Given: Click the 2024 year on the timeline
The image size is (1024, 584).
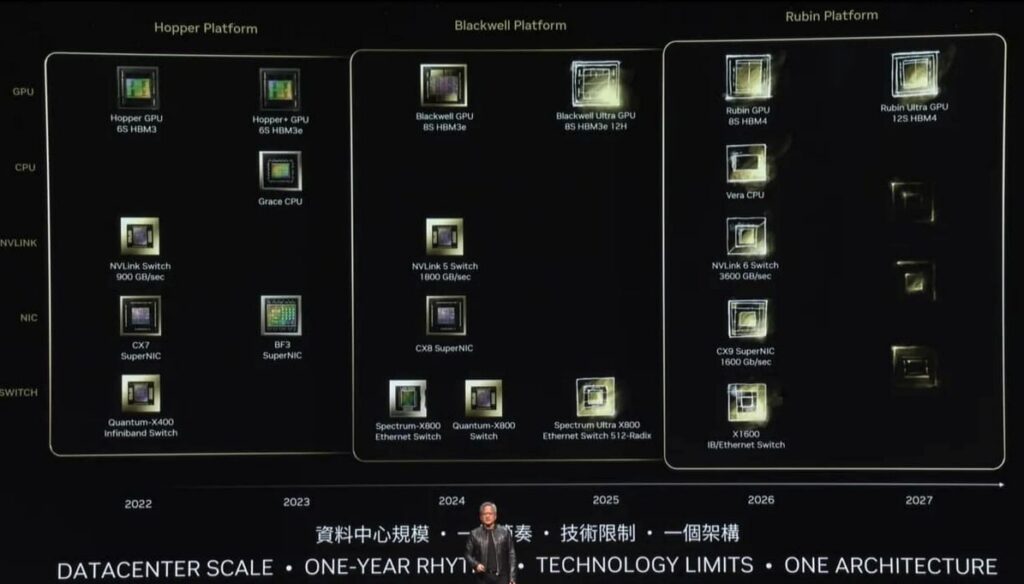Looking at the screenshot, I should (451, 500).
